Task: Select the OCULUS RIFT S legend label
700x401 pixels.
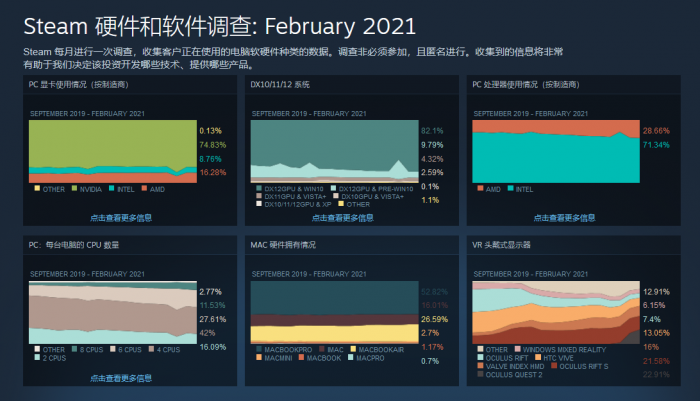Action: pos(583,366)
